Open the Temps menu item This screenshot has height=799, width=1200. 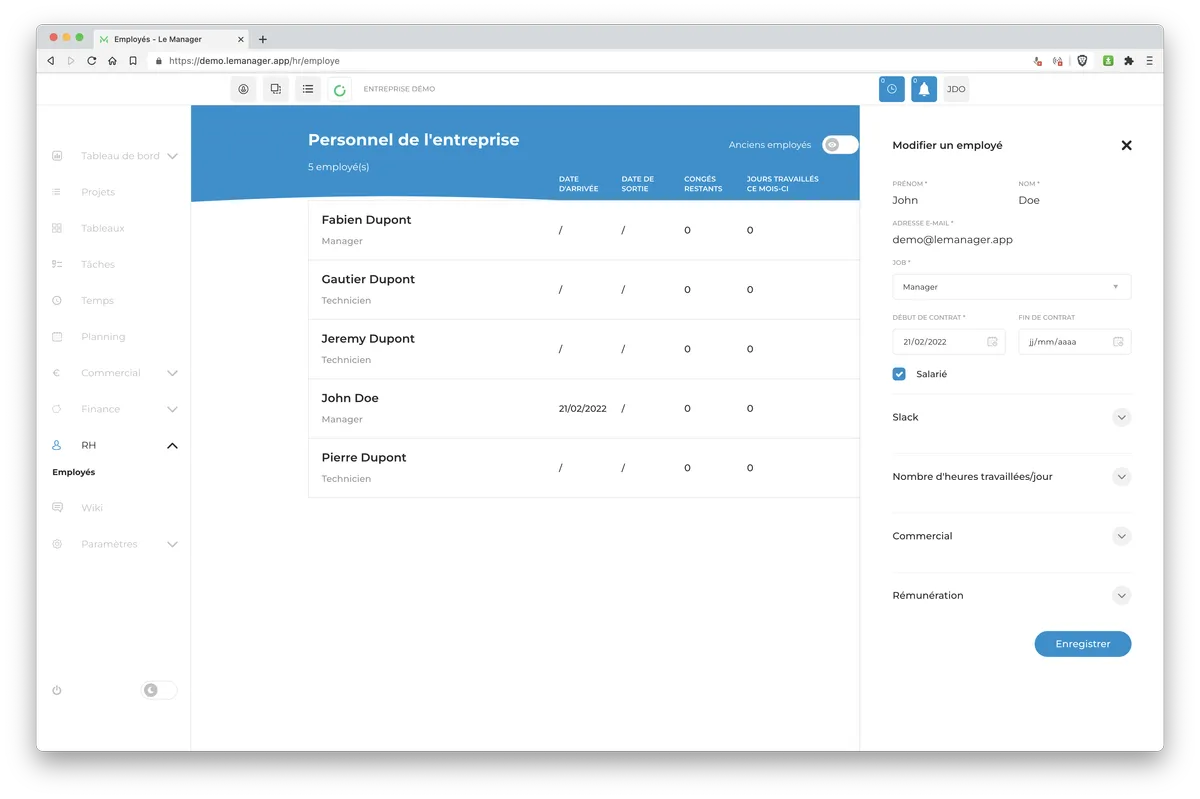pyautogui.click(x=97, y=300)
